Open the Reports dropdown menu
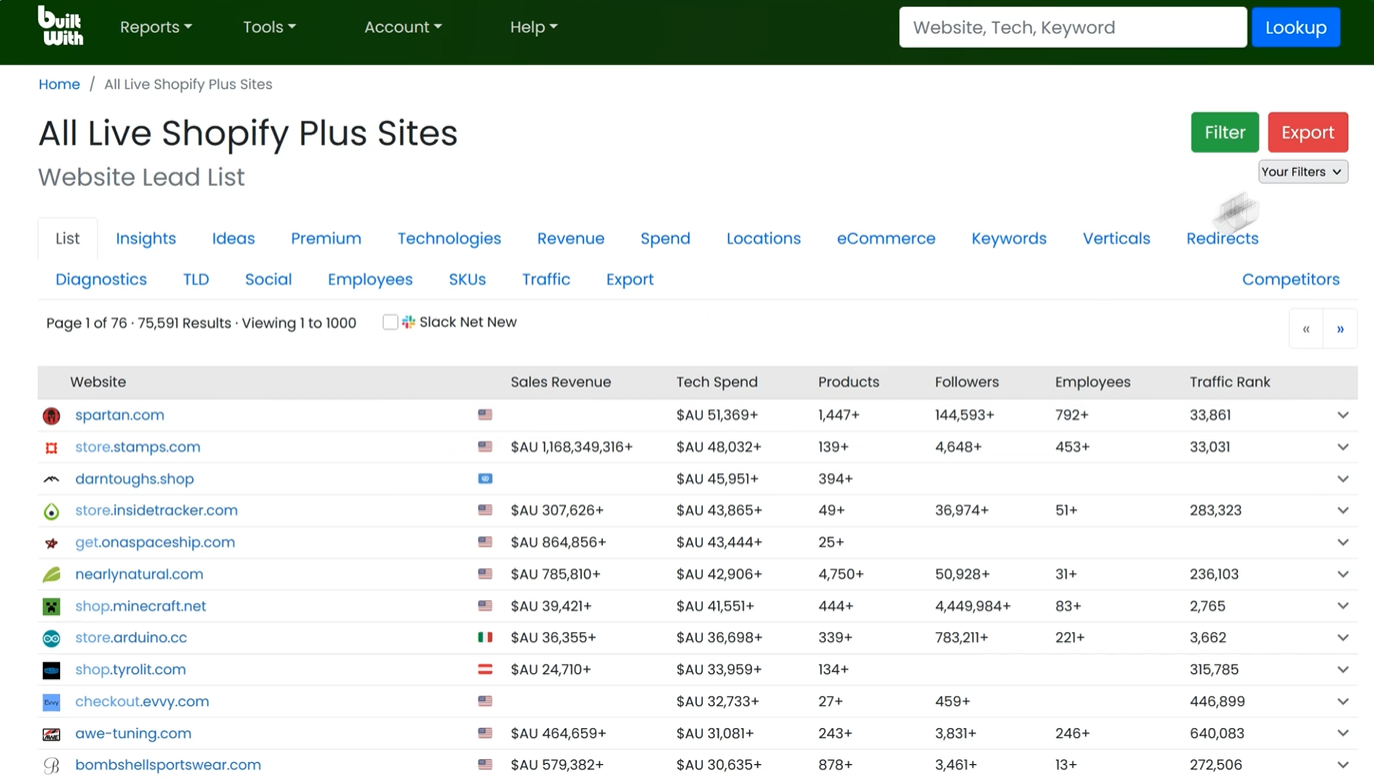 156,27
